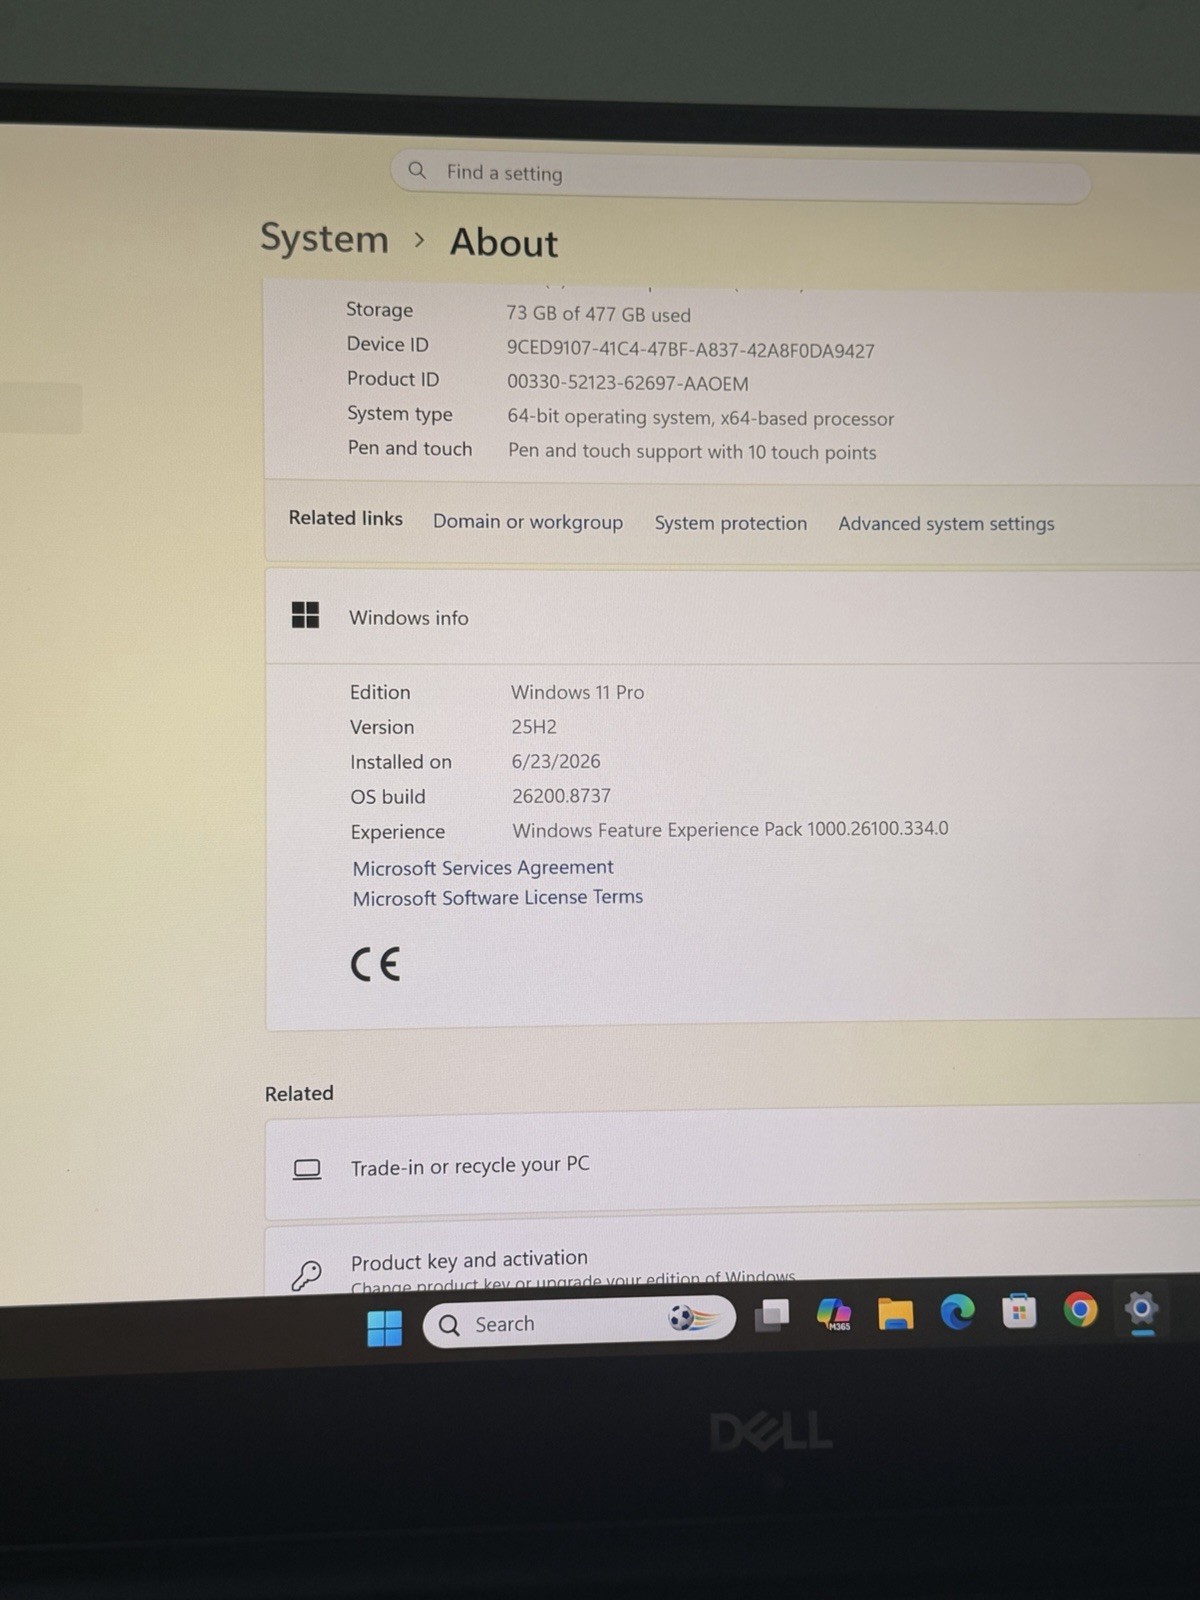Open Advanced system settings link
The width and height of the screenshot is (1200, 1600).
coord(946,524)
